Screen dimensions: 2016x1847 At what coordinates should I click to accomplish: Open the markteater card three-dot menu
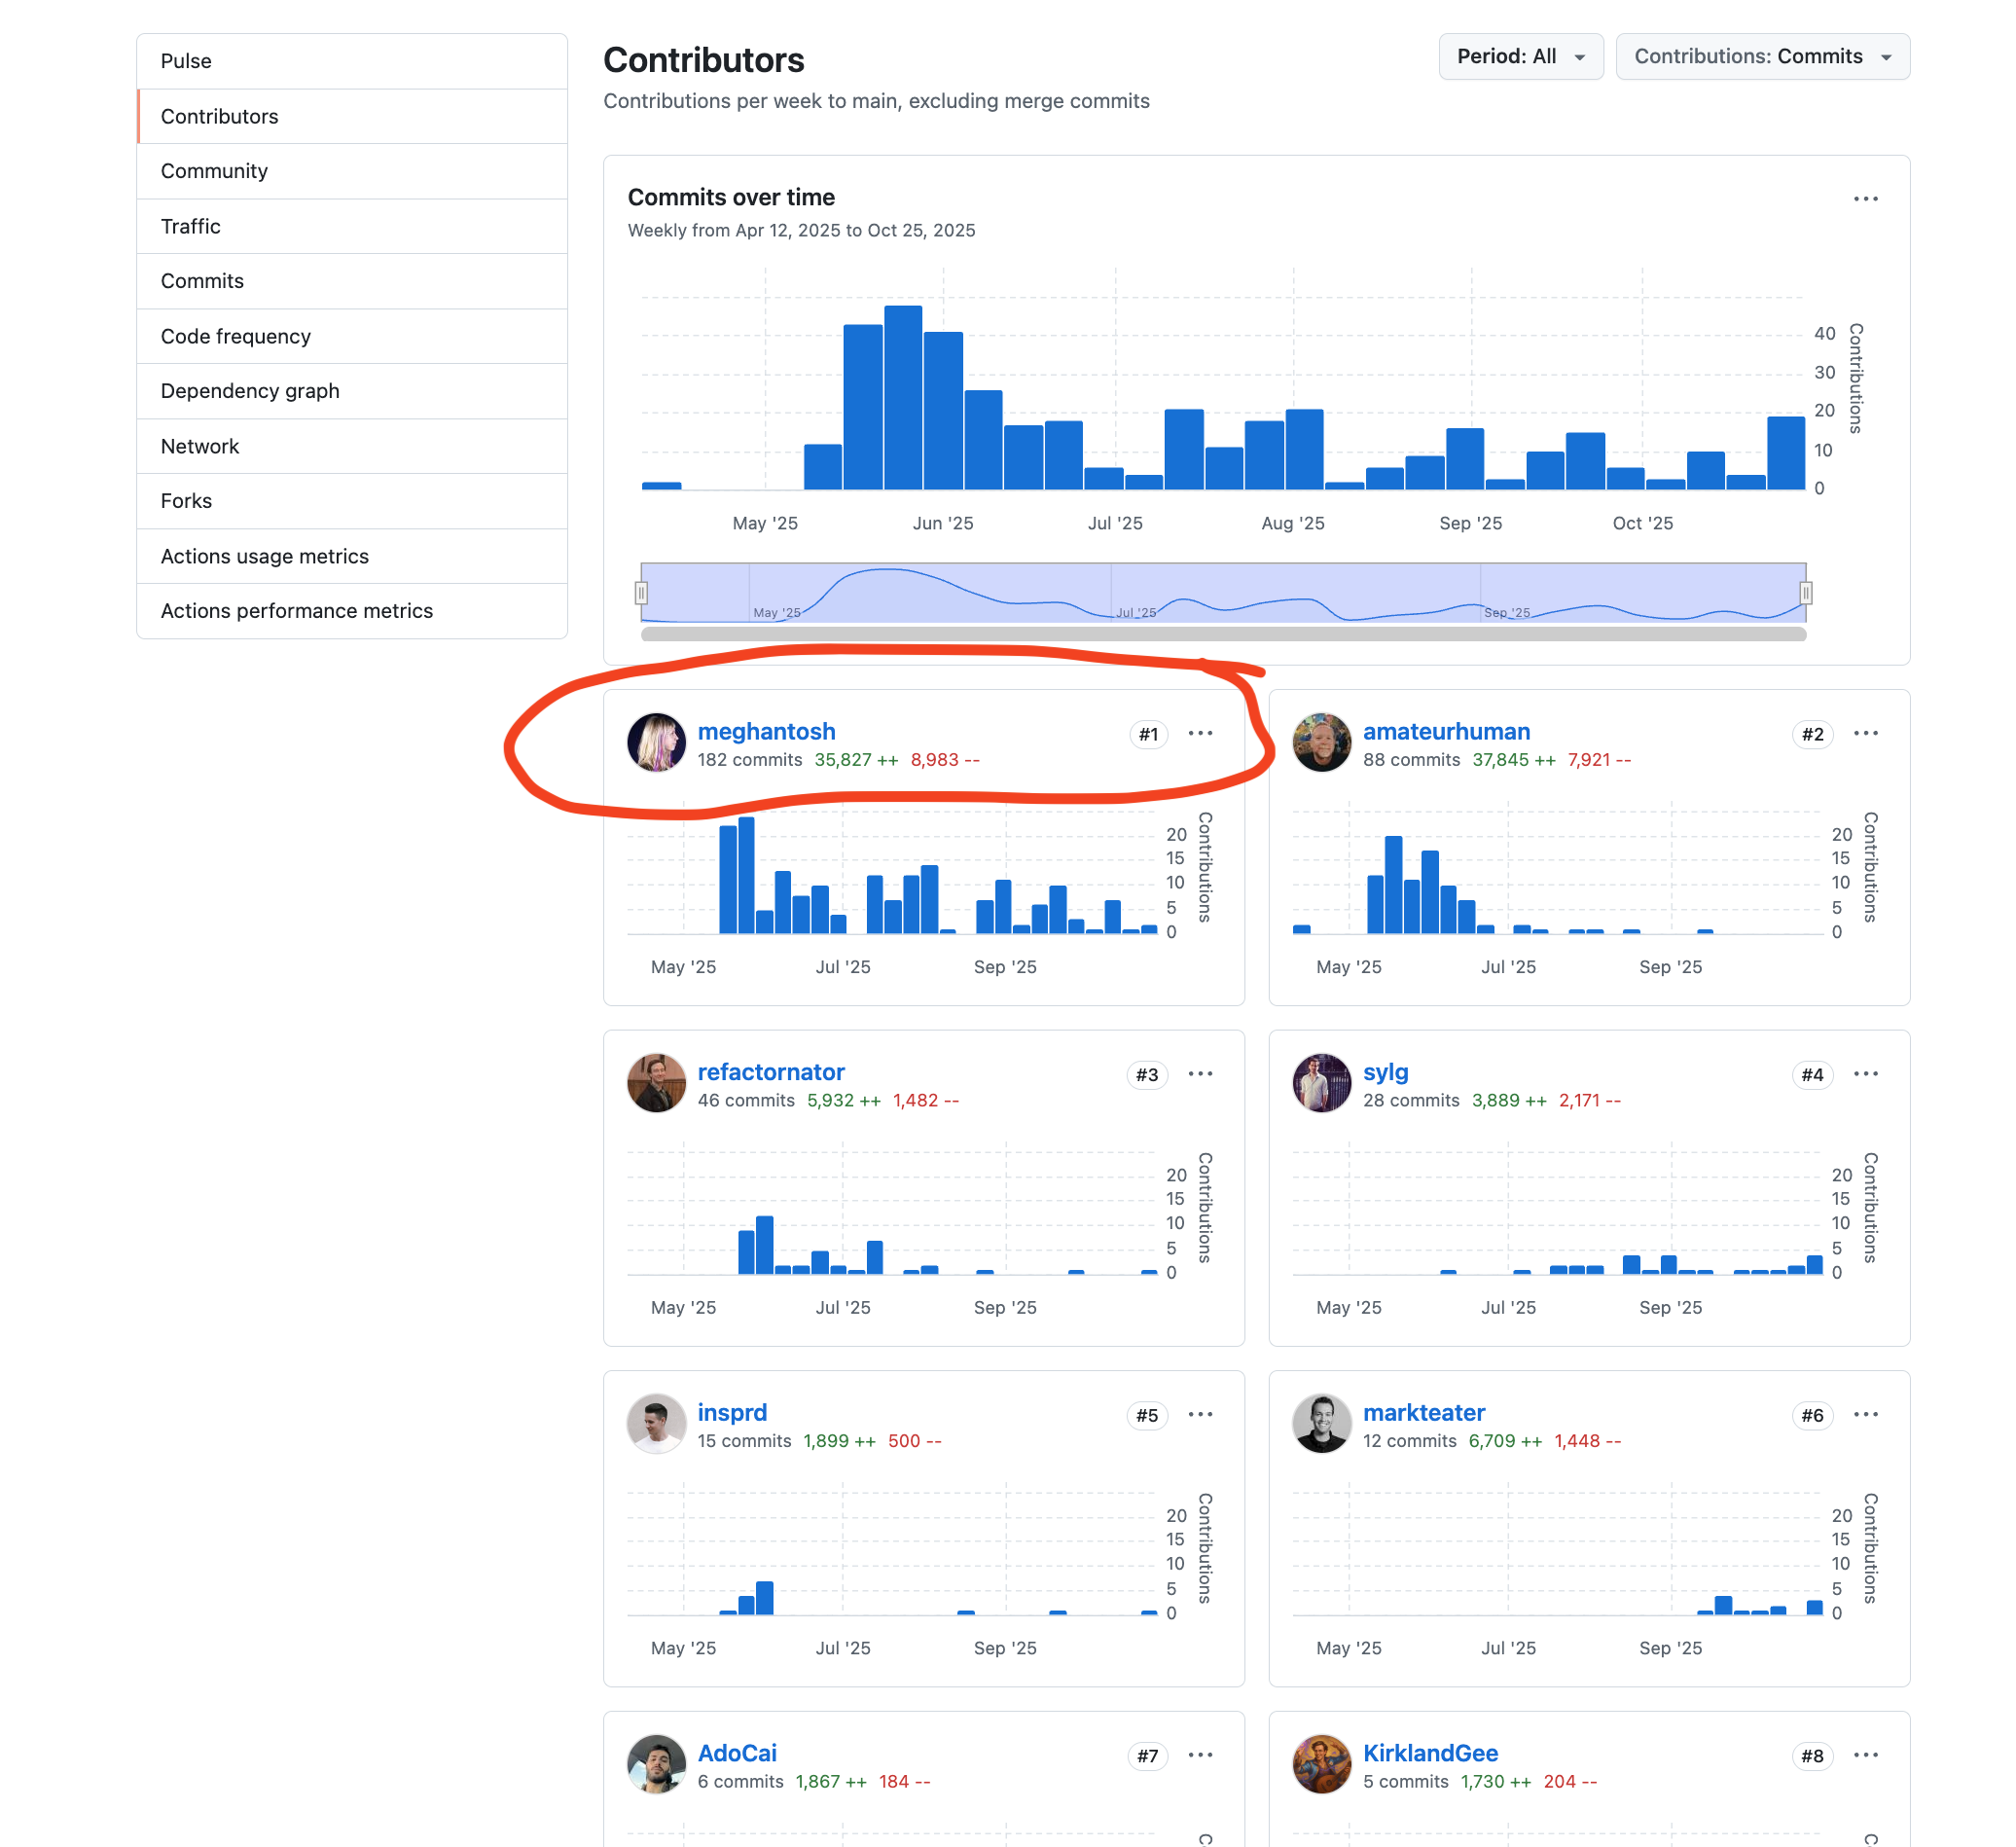click(1865, 1415)
